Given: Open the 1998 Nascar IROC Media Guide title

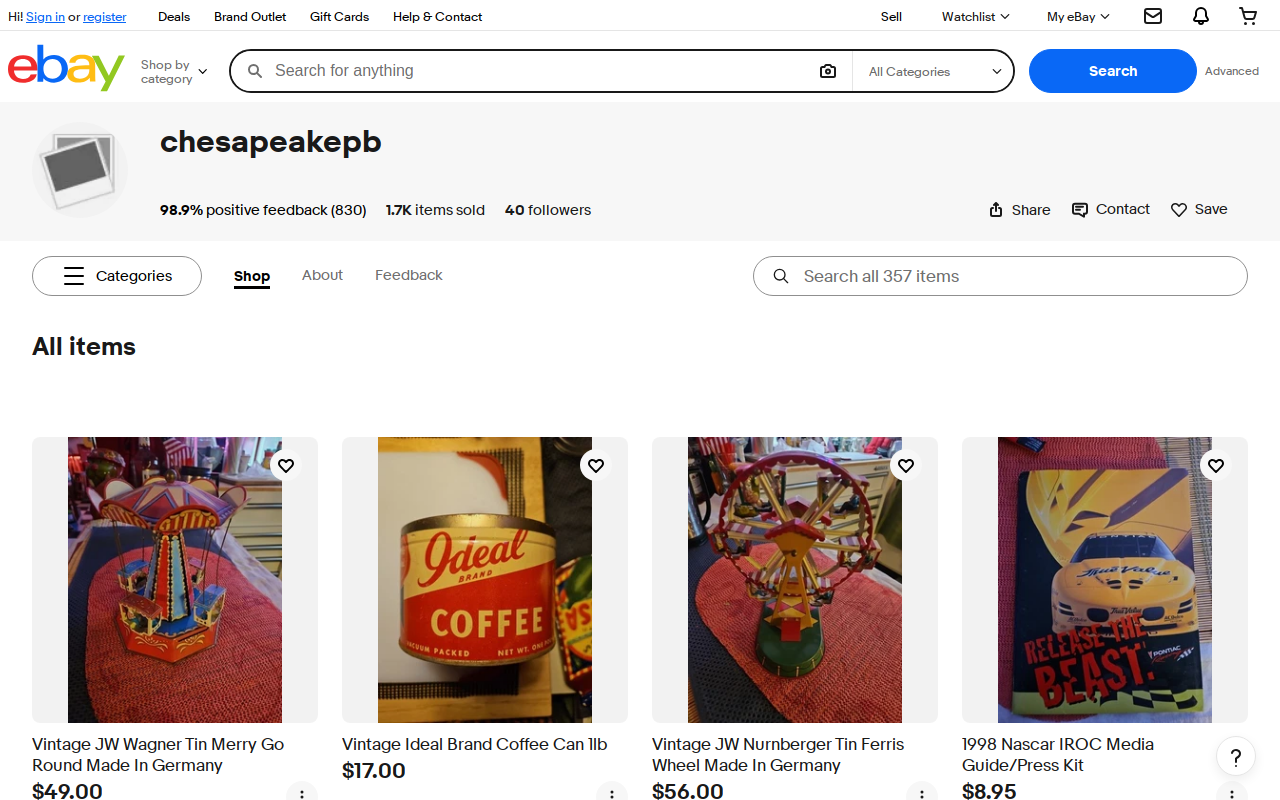Looking at the screenshot, I should click(x=1058, y=755).
